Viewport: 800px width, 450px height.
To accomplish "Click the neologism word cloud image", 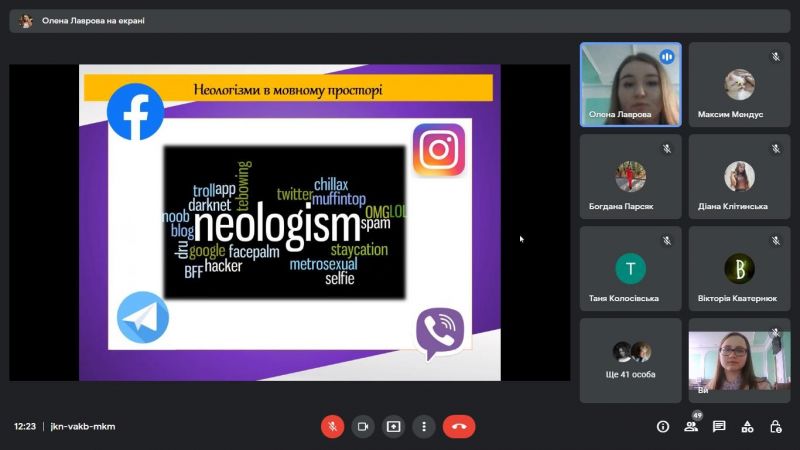I will coord(285,222).
